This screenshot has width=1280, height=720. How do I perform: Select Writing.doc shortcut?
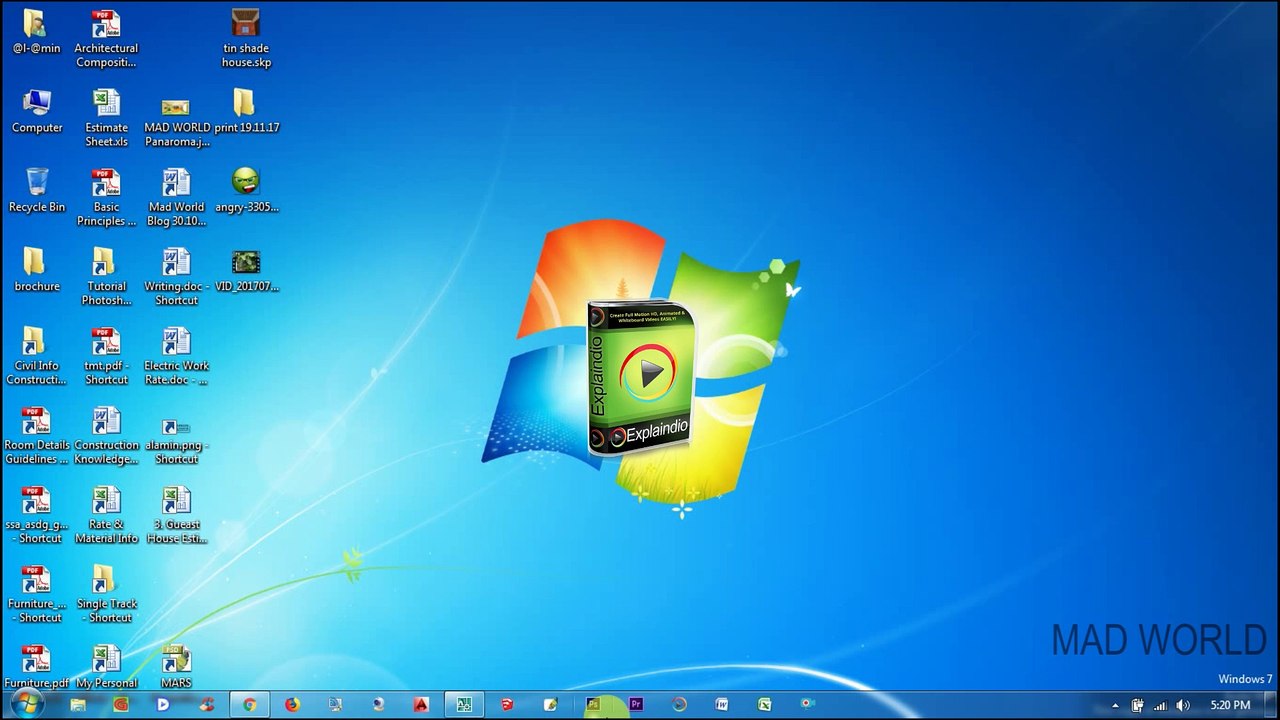(x=176, y=276)
